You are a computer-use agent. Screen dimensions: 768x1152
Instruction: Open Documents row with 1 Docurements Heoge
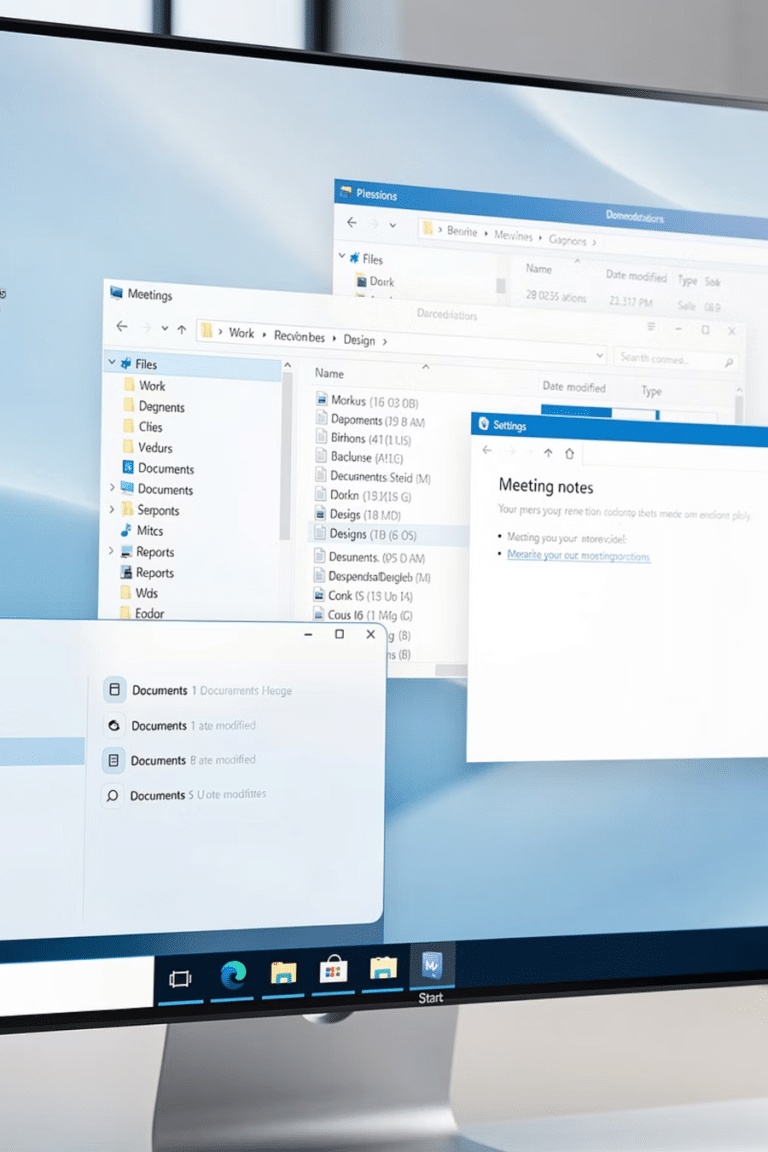[198, 689]
